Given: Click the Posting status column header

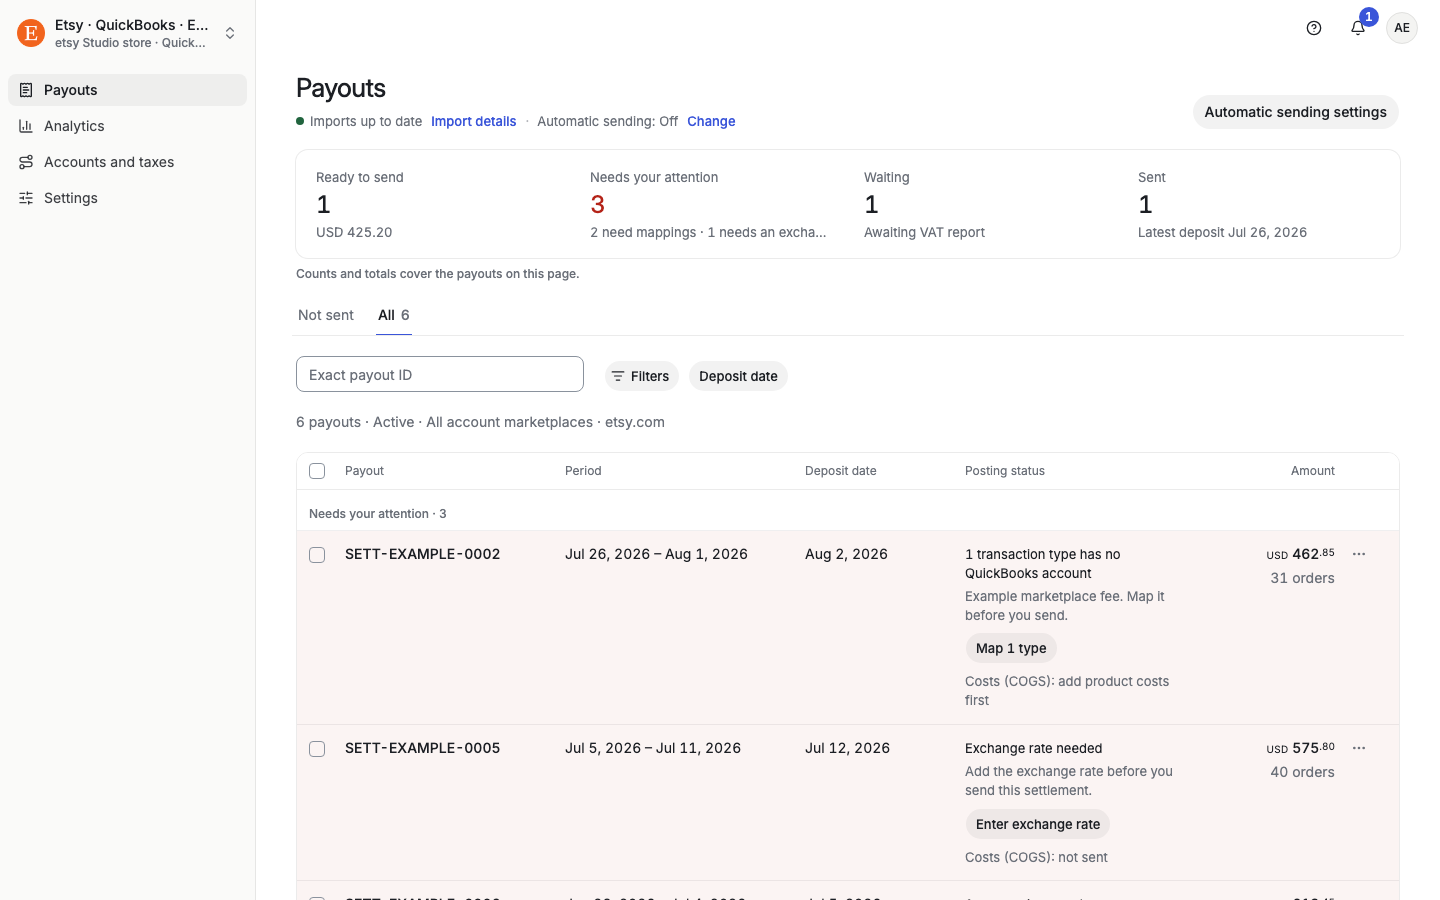Looking at the screenshot, I should pyautogui.click(x=1005, y=471).
